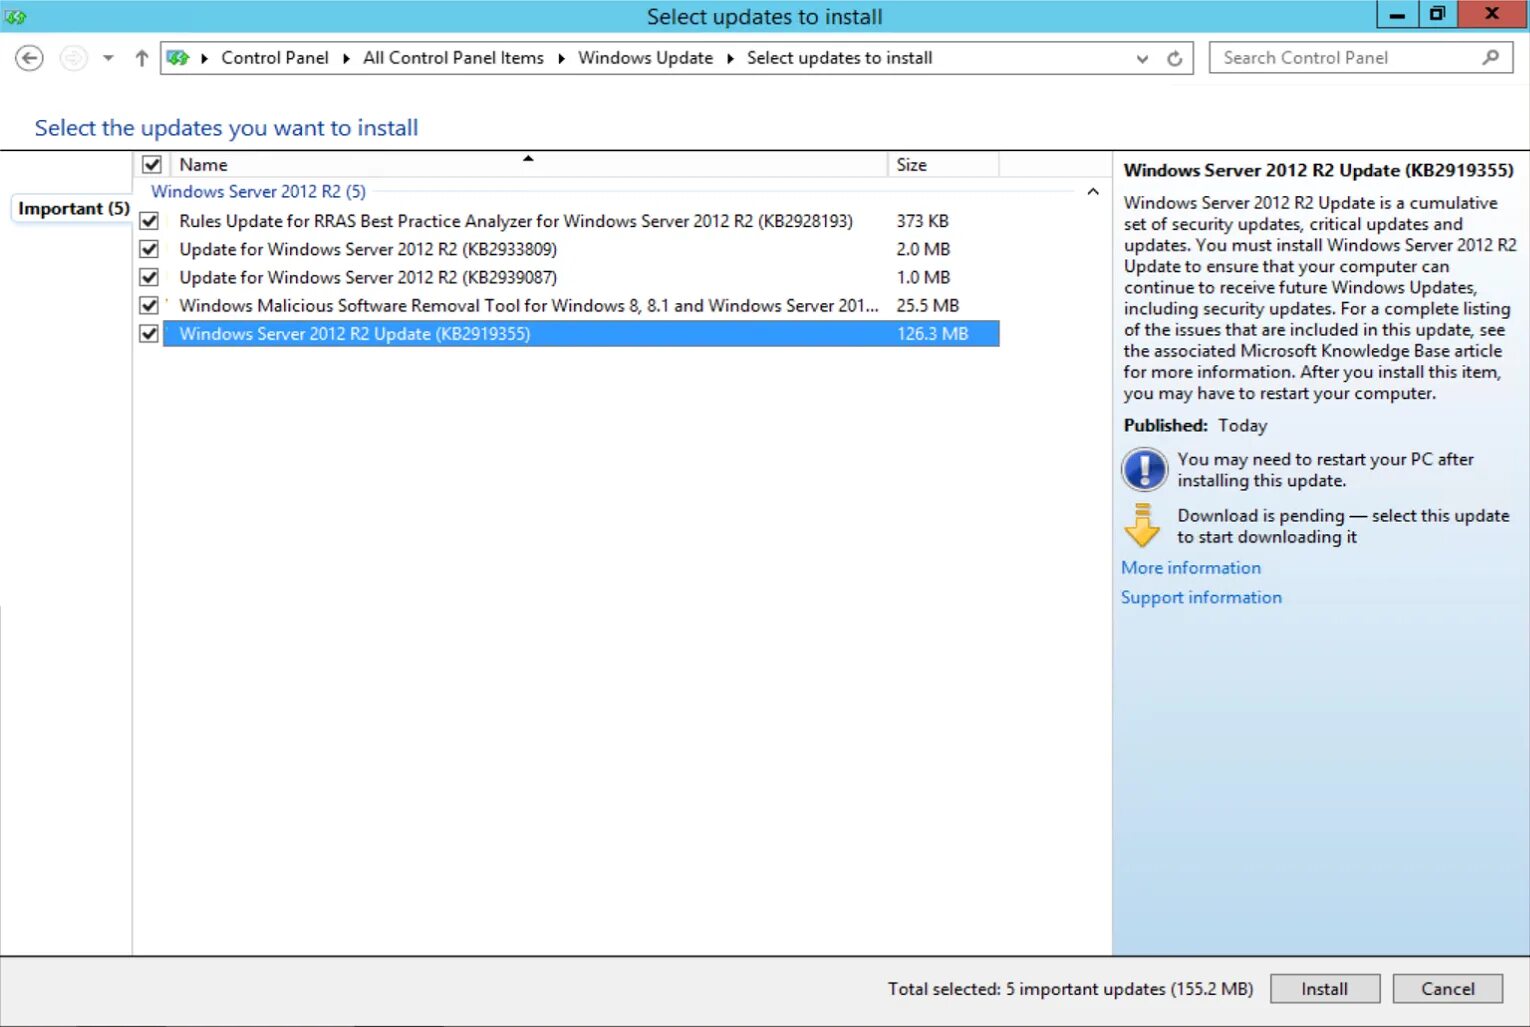Uncheck Rules Update for RRAS (KB2928193)
Screen dimensions: 1530x1027
pos(149,221)
